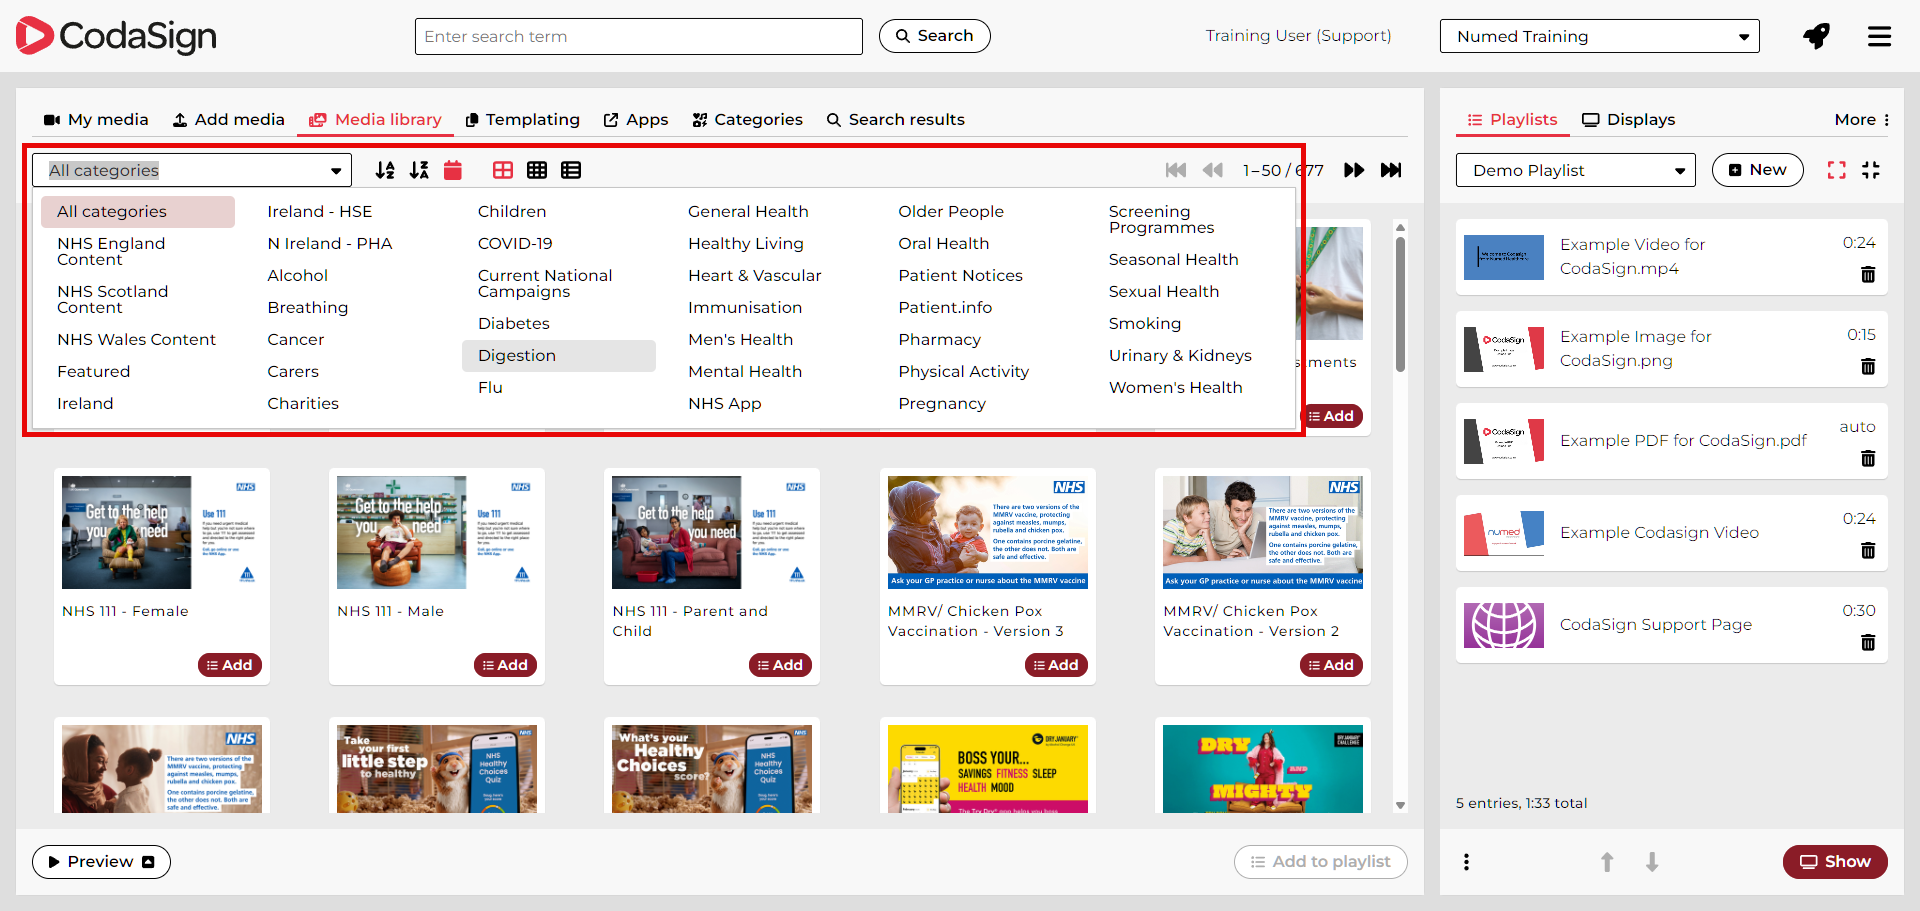The image size is (1920, 911).
Task: Switch to list view layout
Action: coord(571,170)
